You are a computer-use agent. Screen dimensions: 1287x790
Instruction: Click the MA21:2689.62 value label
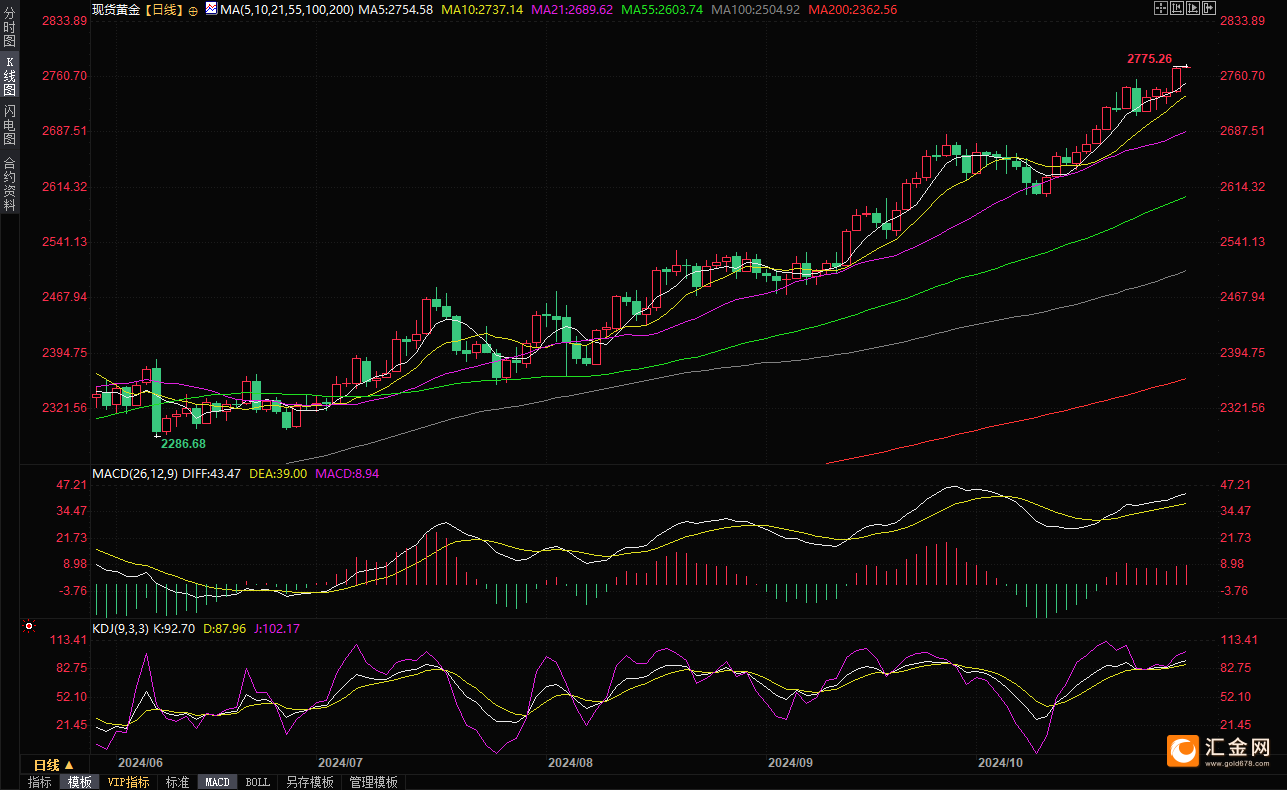click(x=572, y=9)
